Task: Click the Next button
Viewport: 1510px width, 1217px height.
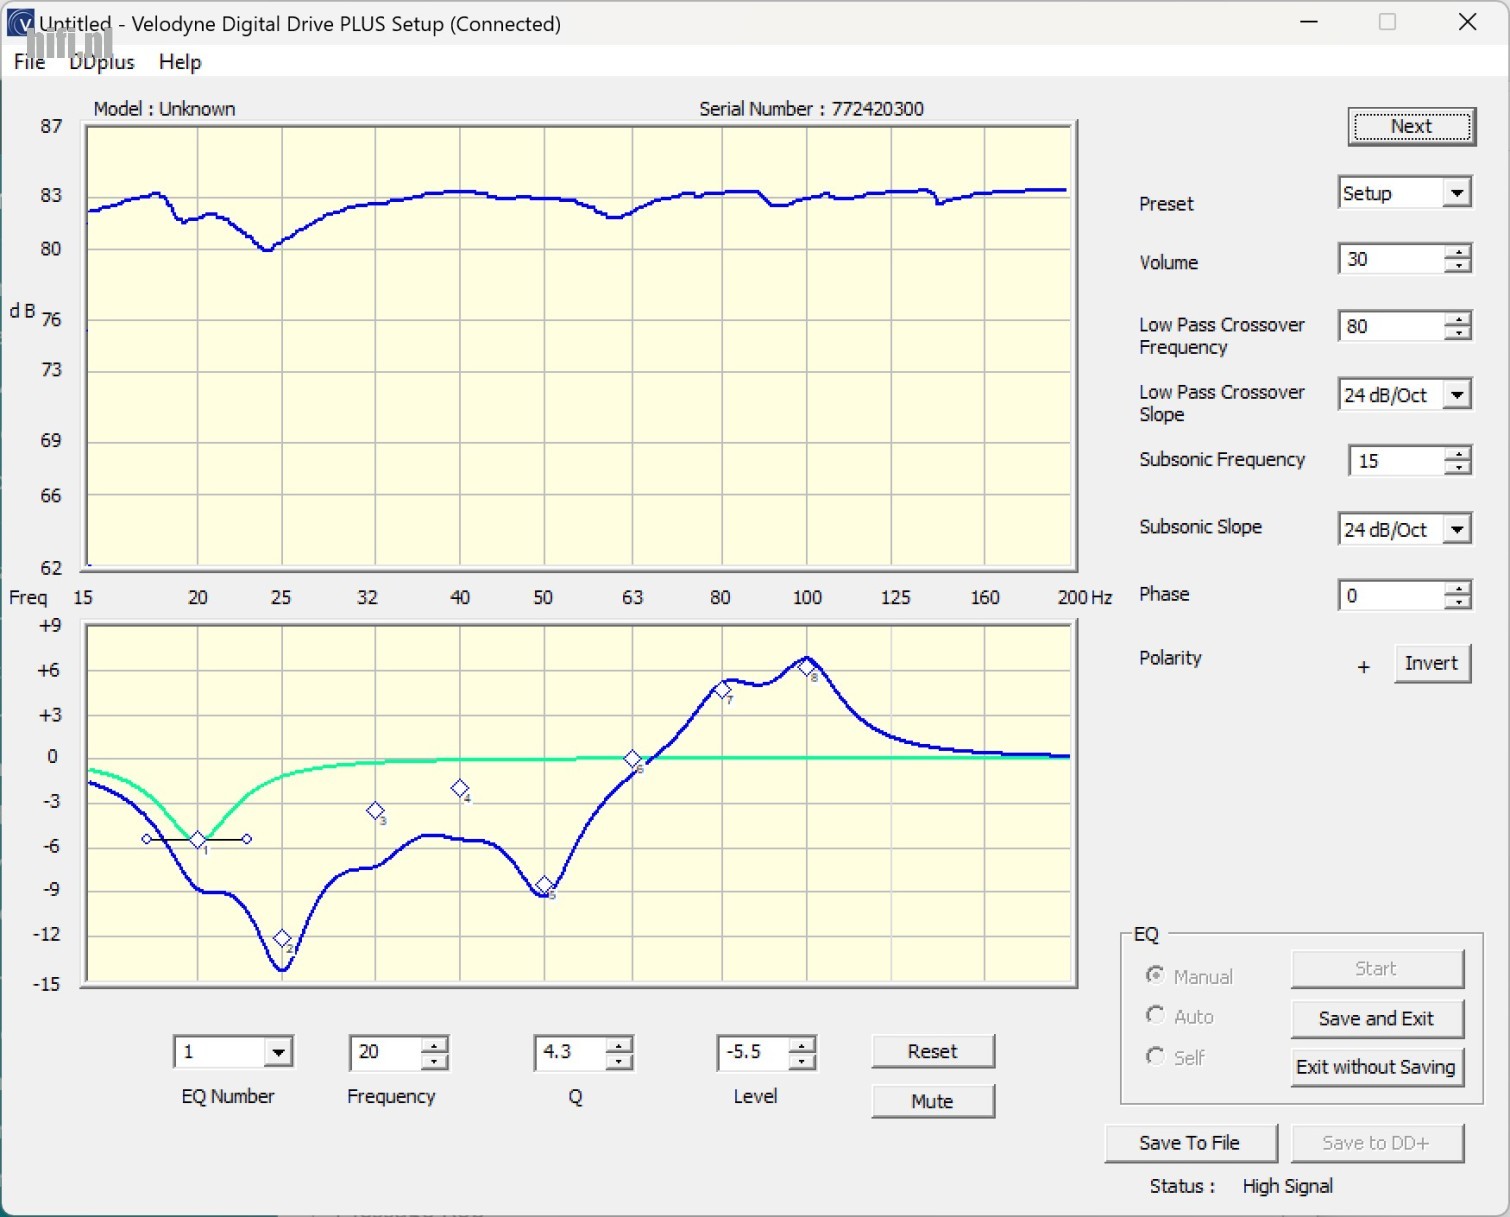Action: pyautogui.click(x=1411, y=127)
